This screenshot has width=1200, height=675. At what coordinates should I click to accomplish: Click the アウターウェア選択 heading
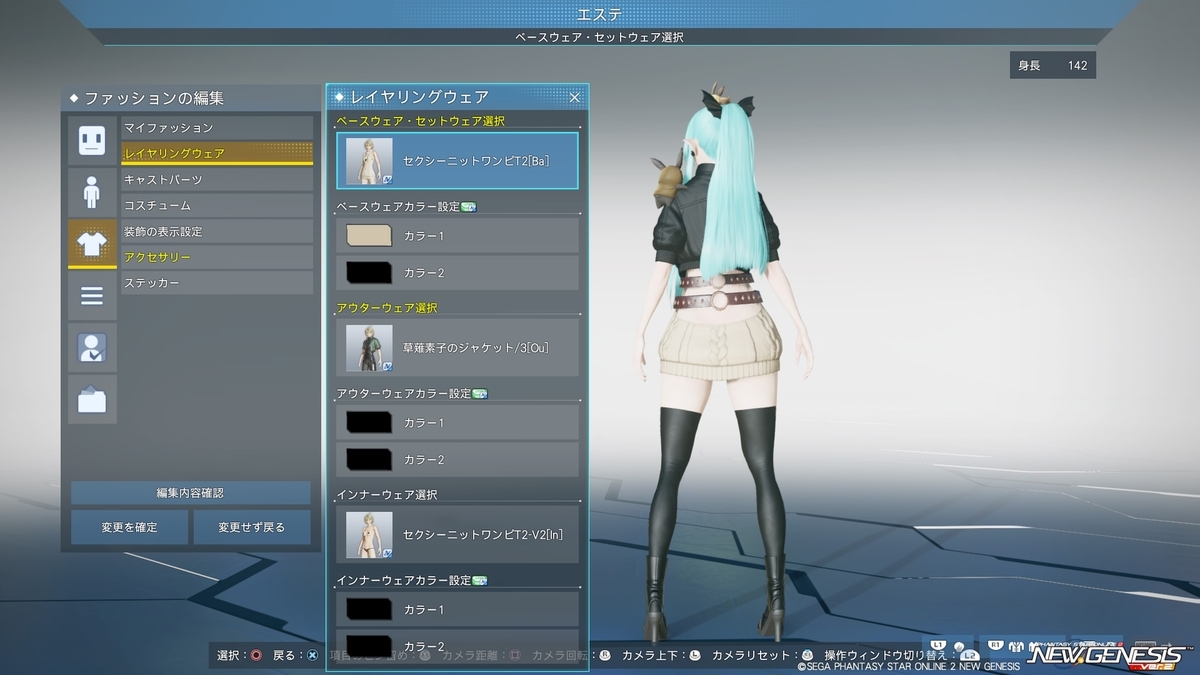pos(387,308)
